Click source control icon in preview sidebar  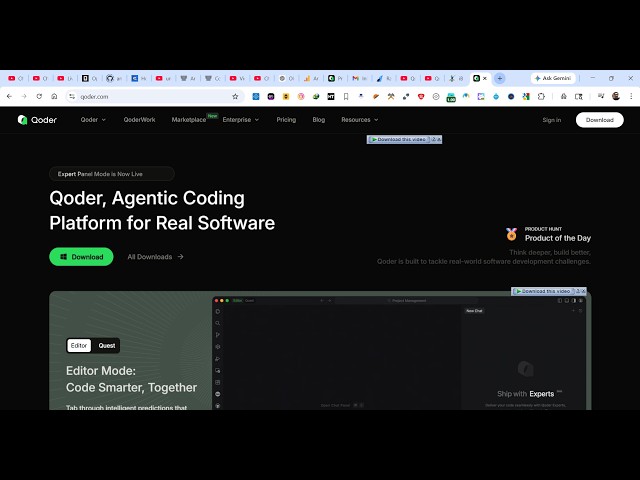[x=218, y=335]
